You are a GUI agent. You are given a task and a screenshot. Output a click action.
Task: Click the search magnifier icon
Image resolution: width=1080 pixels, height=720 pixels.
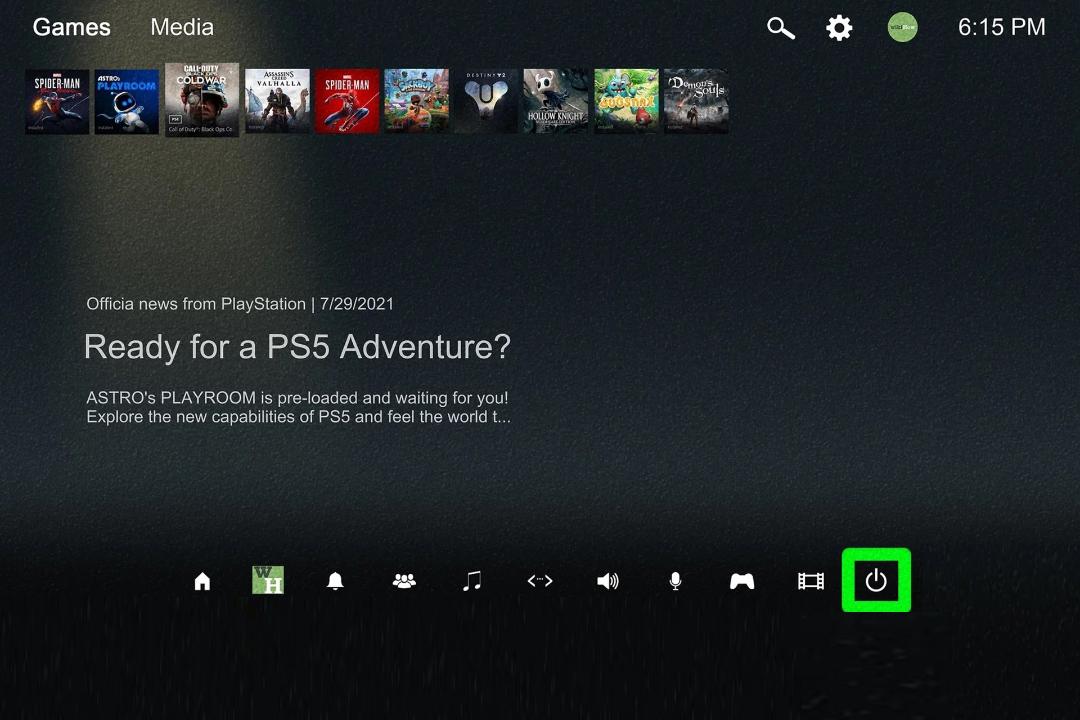pos(781,28)
